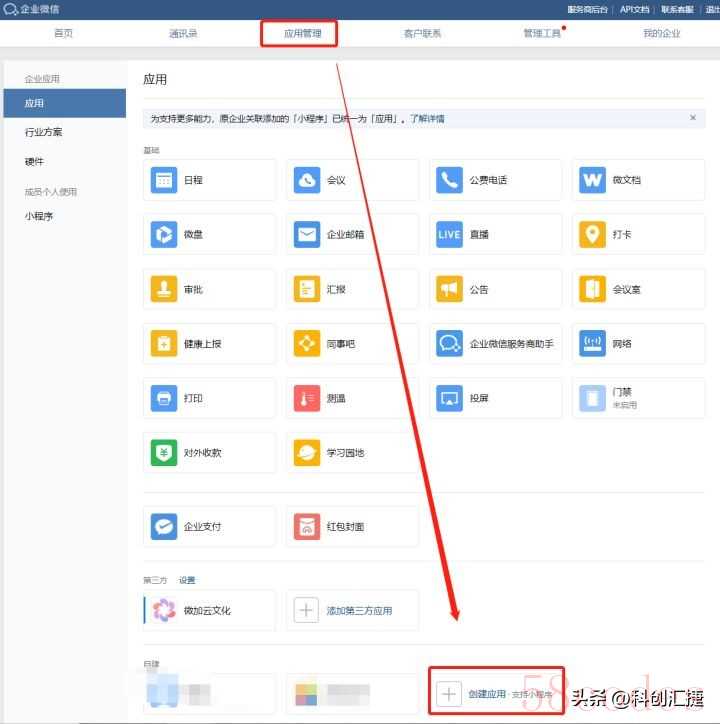Viewport: 720px width, 724px height.
Task: Switch to the 应用管理 top tab
Action: 302,33
